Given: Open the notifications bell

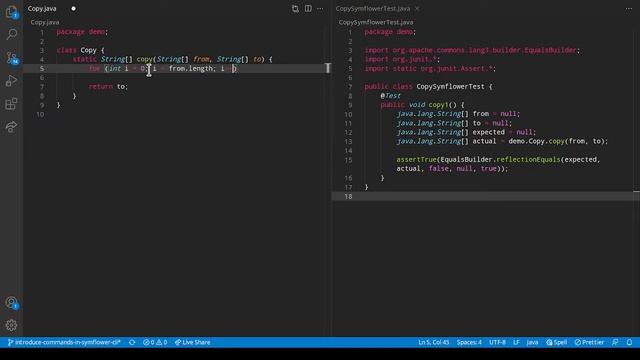Looking at the screenshot, I should [x=629, y=342].
